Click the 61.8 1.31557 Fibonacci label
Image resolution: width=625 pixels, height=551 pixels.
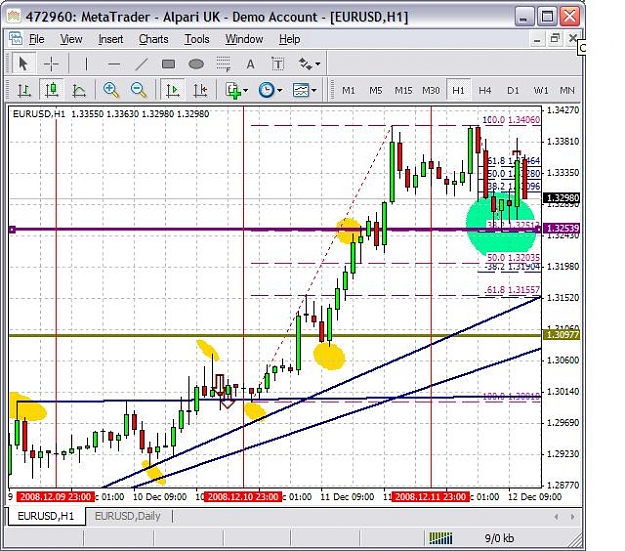(513, 290)
